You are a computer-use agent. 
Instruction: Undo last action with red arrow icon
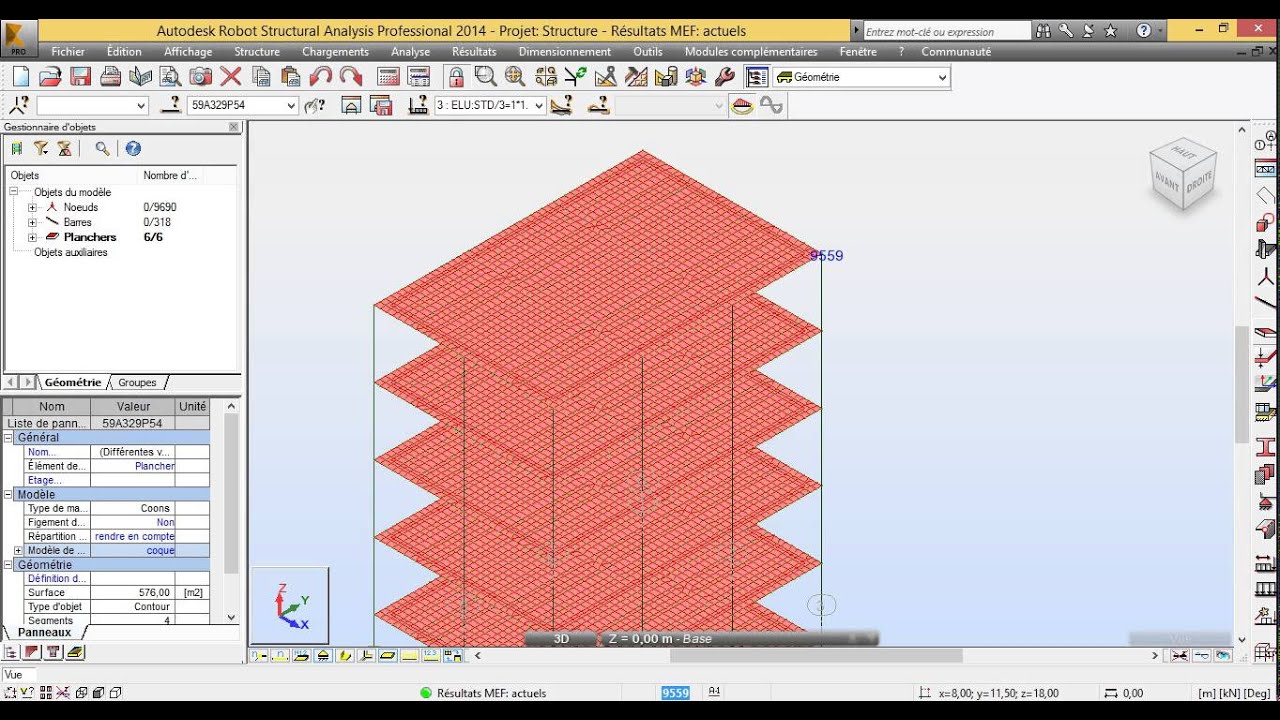pos(321,77)
